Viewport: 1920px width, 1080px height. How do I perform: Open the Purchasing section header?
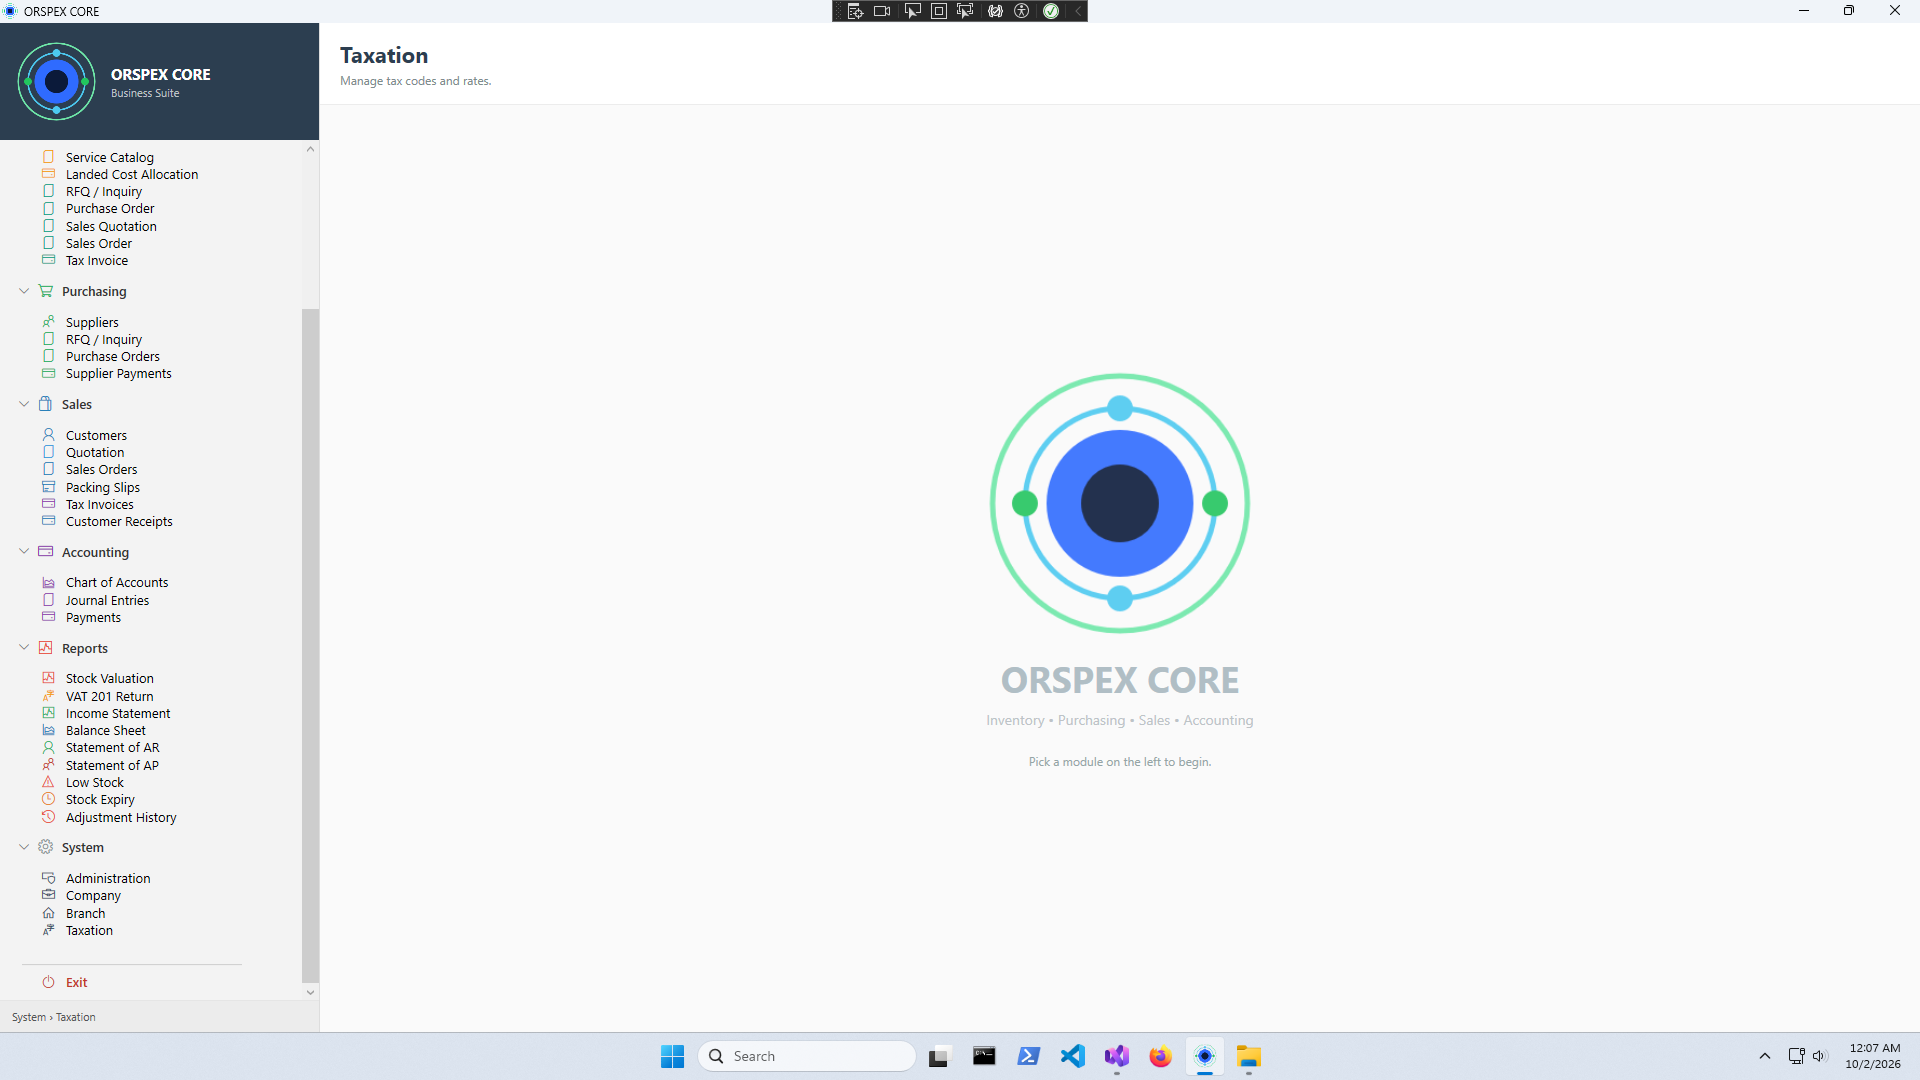coord(94,291)
